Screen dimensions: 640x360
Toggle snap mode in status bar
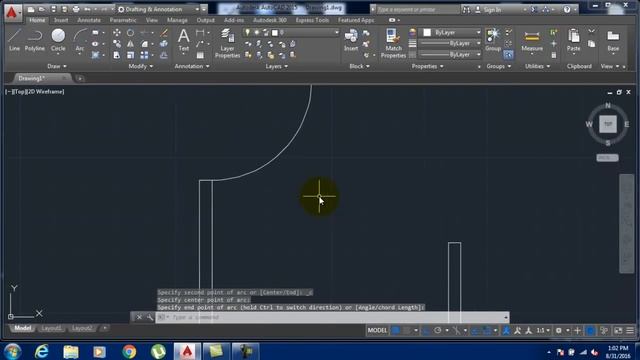(407, 330)
